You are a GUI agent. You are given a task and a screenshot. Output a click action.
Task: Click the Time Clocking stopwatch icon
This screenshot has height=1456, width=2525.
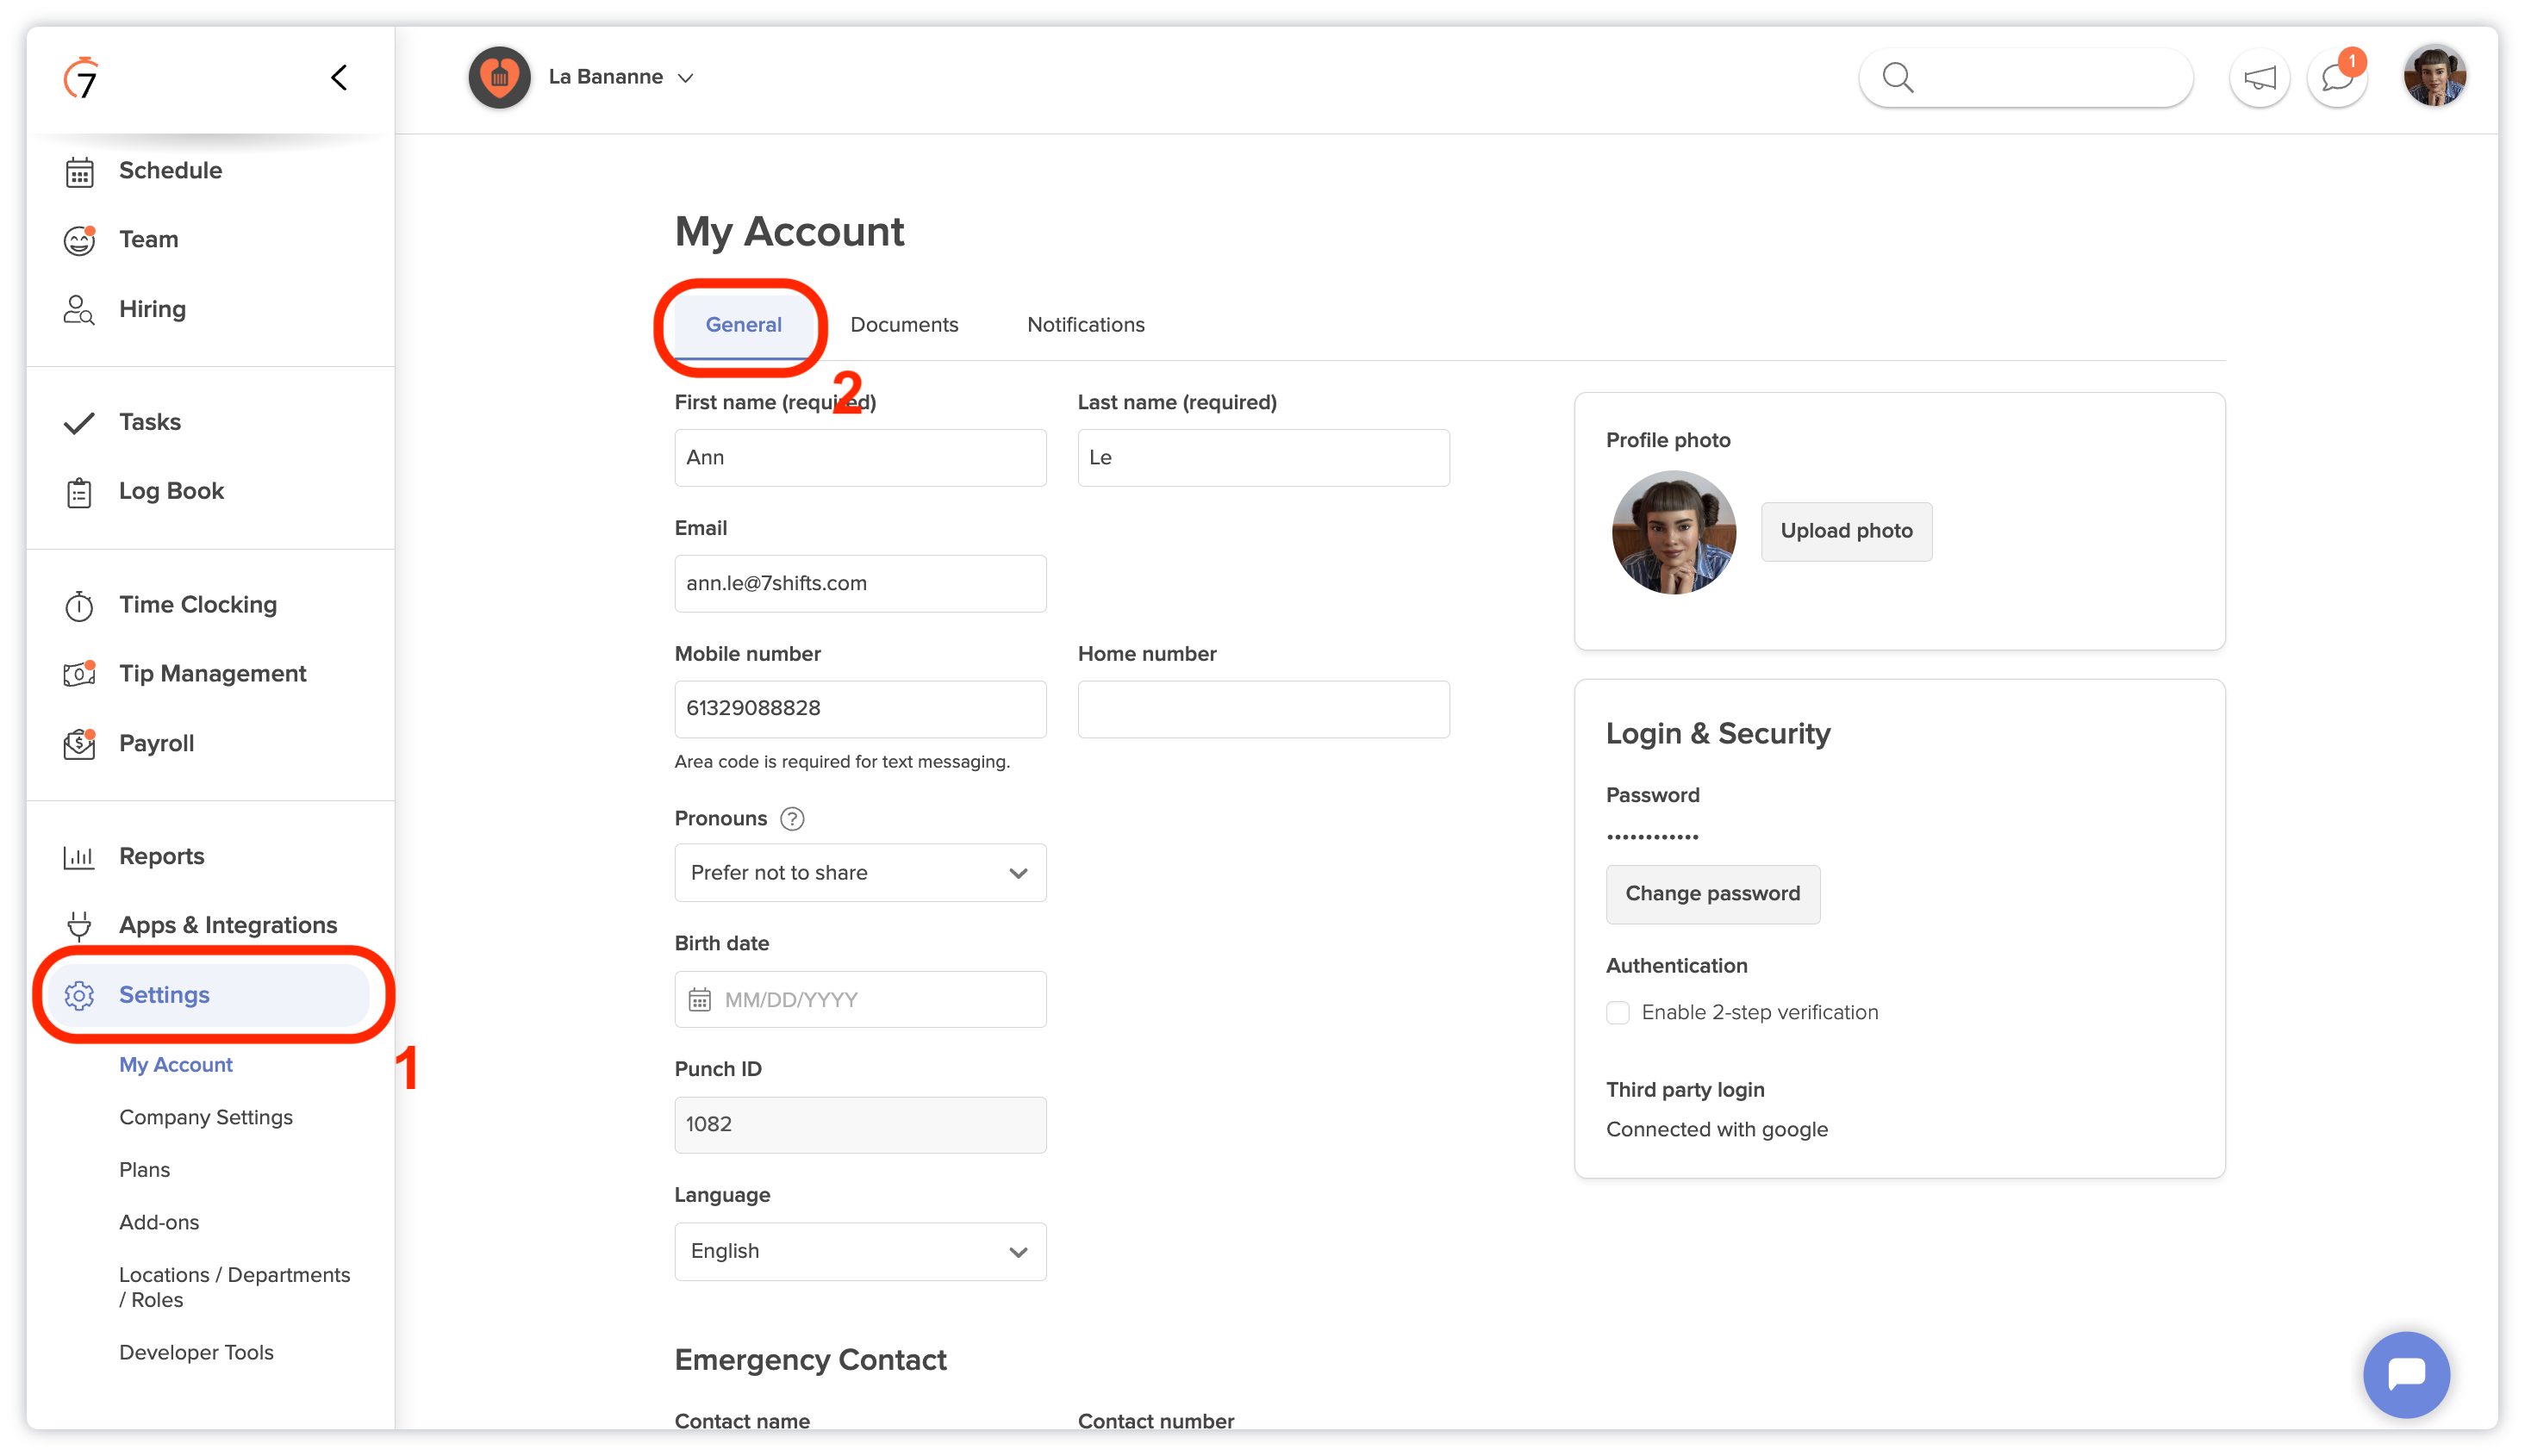tap(79, 605)
